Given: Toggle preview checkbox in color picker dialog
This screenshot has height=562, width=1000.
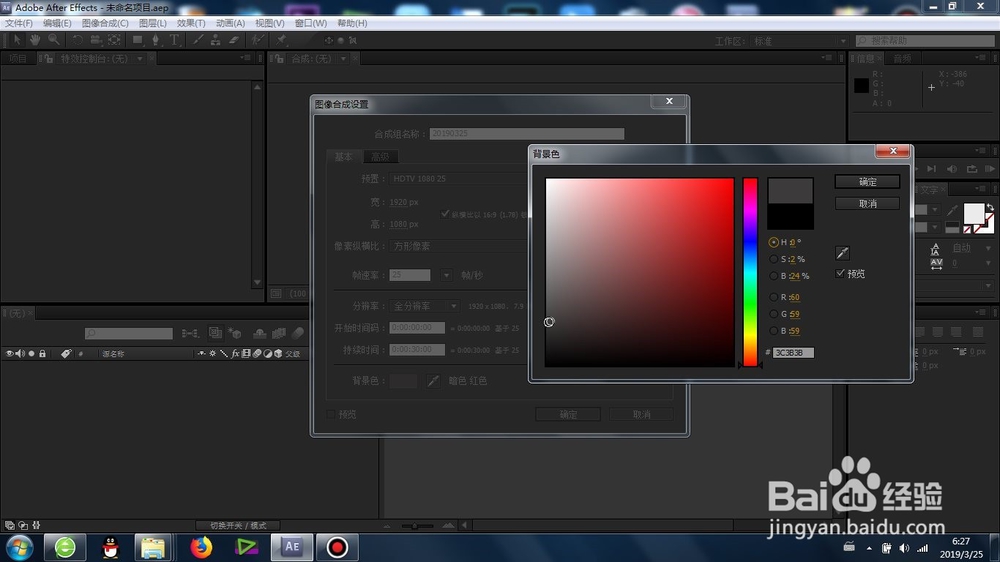Looking at the screenshot, I should click(840, 273).
